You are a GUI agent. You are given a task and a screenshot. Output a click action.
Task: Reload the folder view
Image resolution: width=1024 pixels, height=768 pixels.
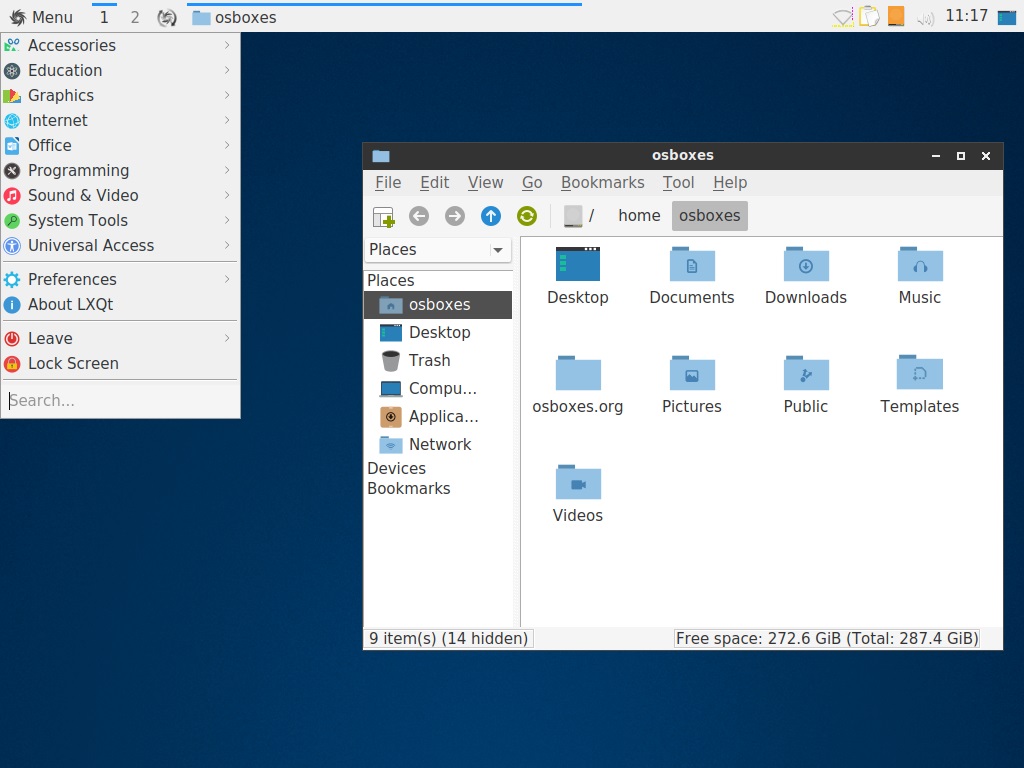tap(526, 216)
